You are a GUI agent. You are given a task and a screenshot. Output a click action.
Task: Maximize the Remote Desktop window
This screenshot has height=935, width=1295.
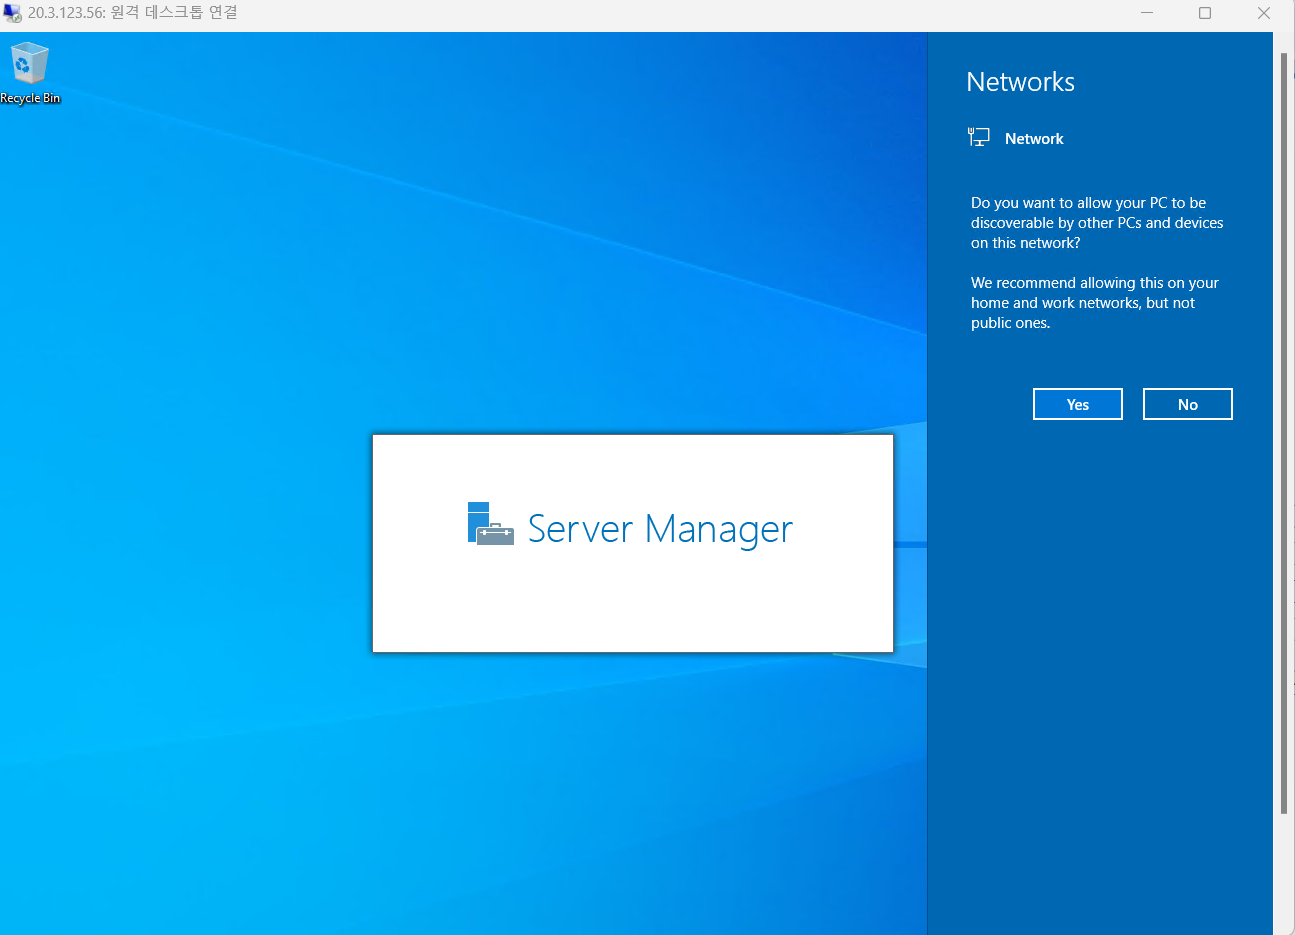pos(1205,13)
